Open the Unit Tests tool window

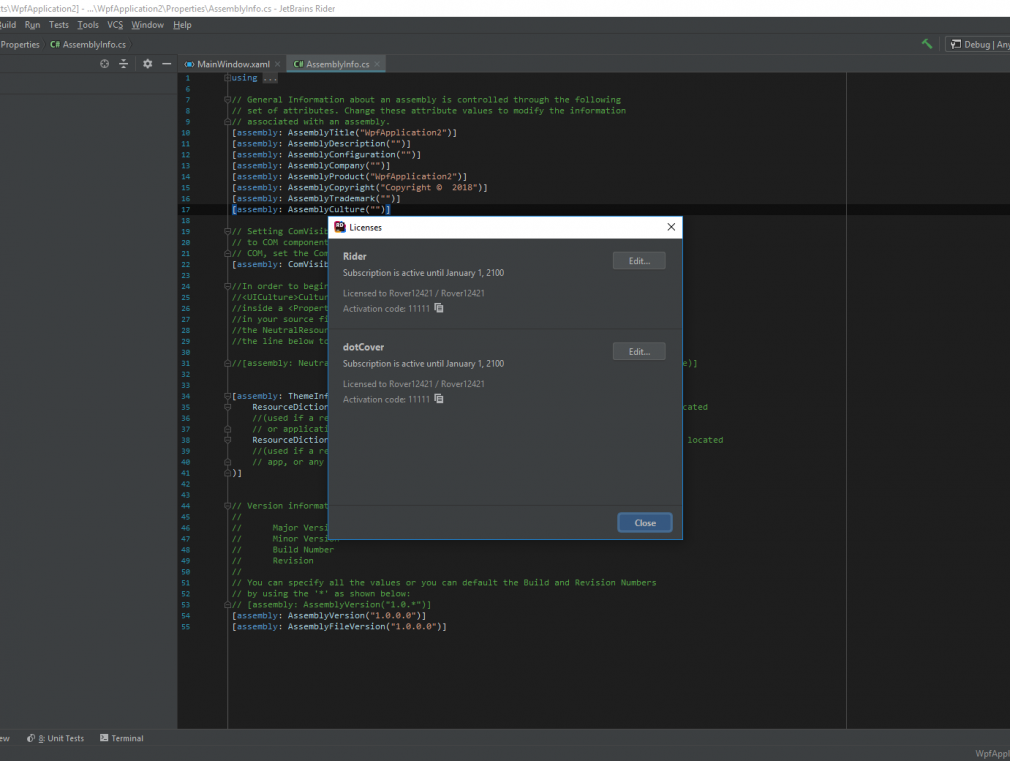click(x=55, y=738)
